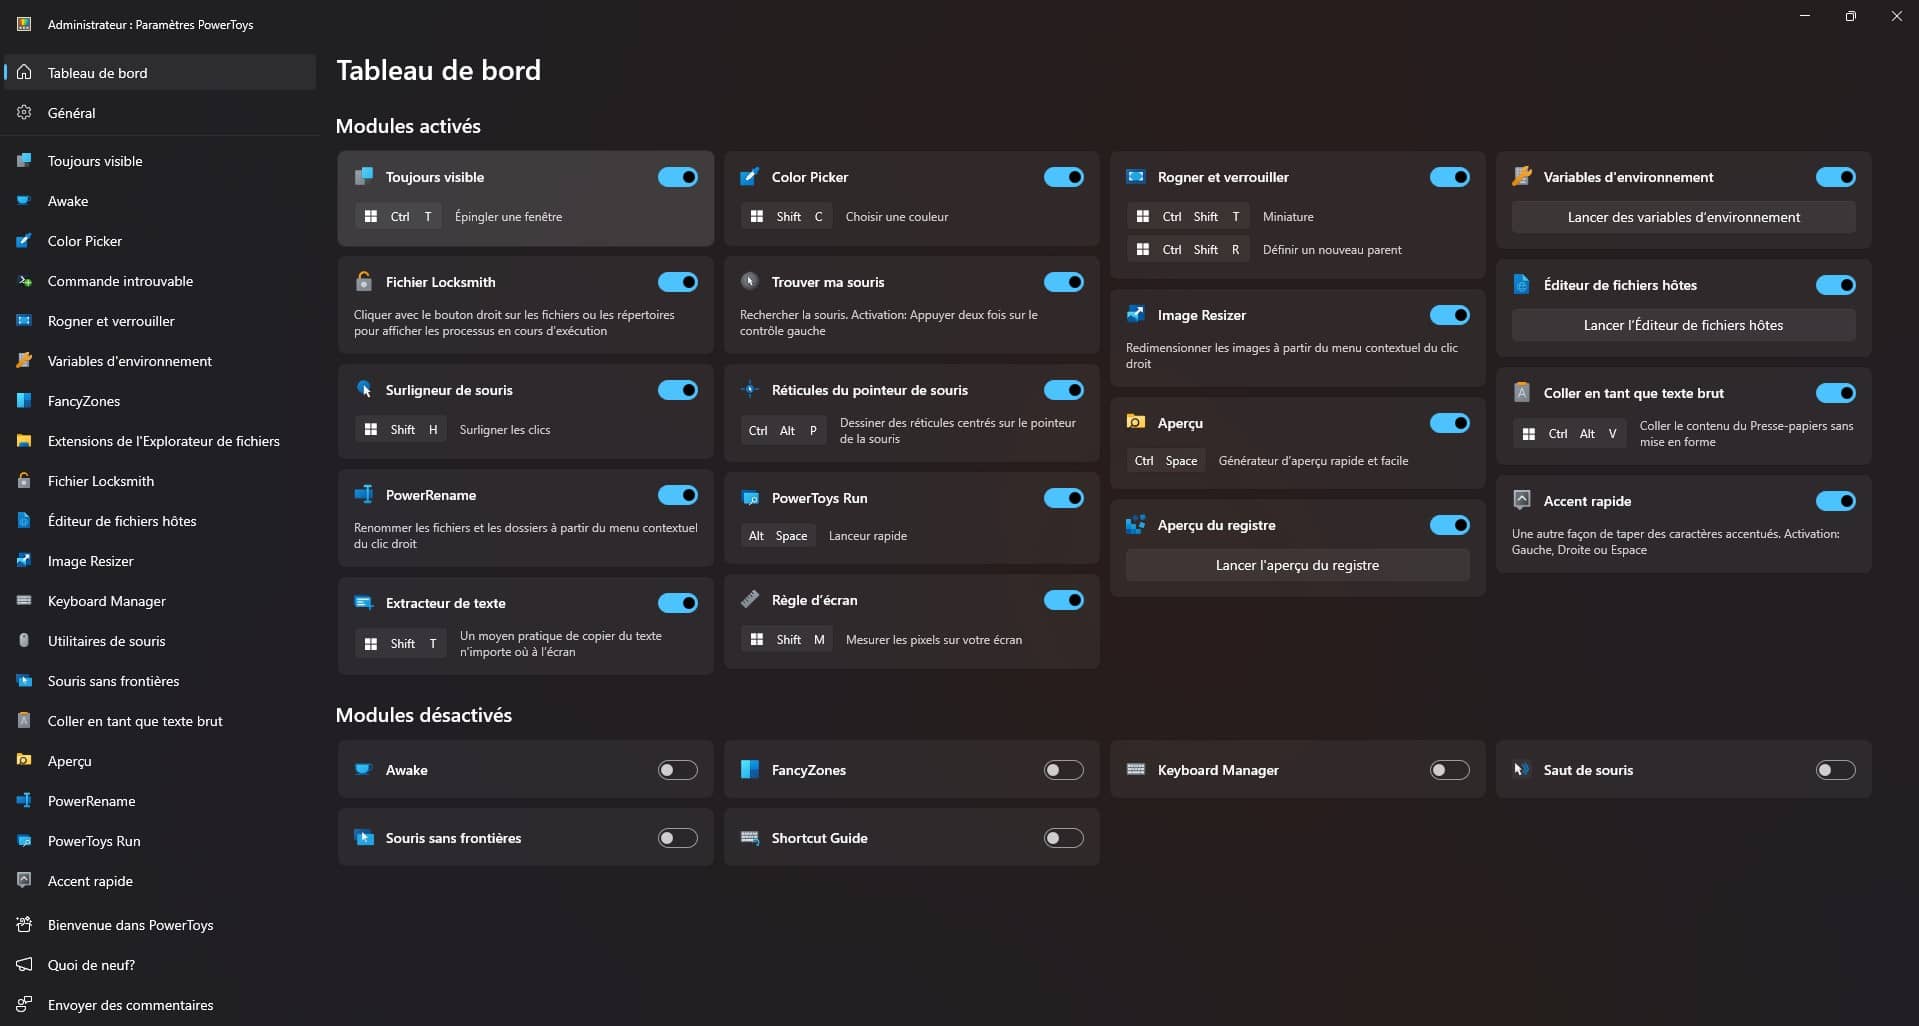This screenshot has height=1026, width=1919.
Task: Click the Image Resizer card icon
Action: [1136, 315]
